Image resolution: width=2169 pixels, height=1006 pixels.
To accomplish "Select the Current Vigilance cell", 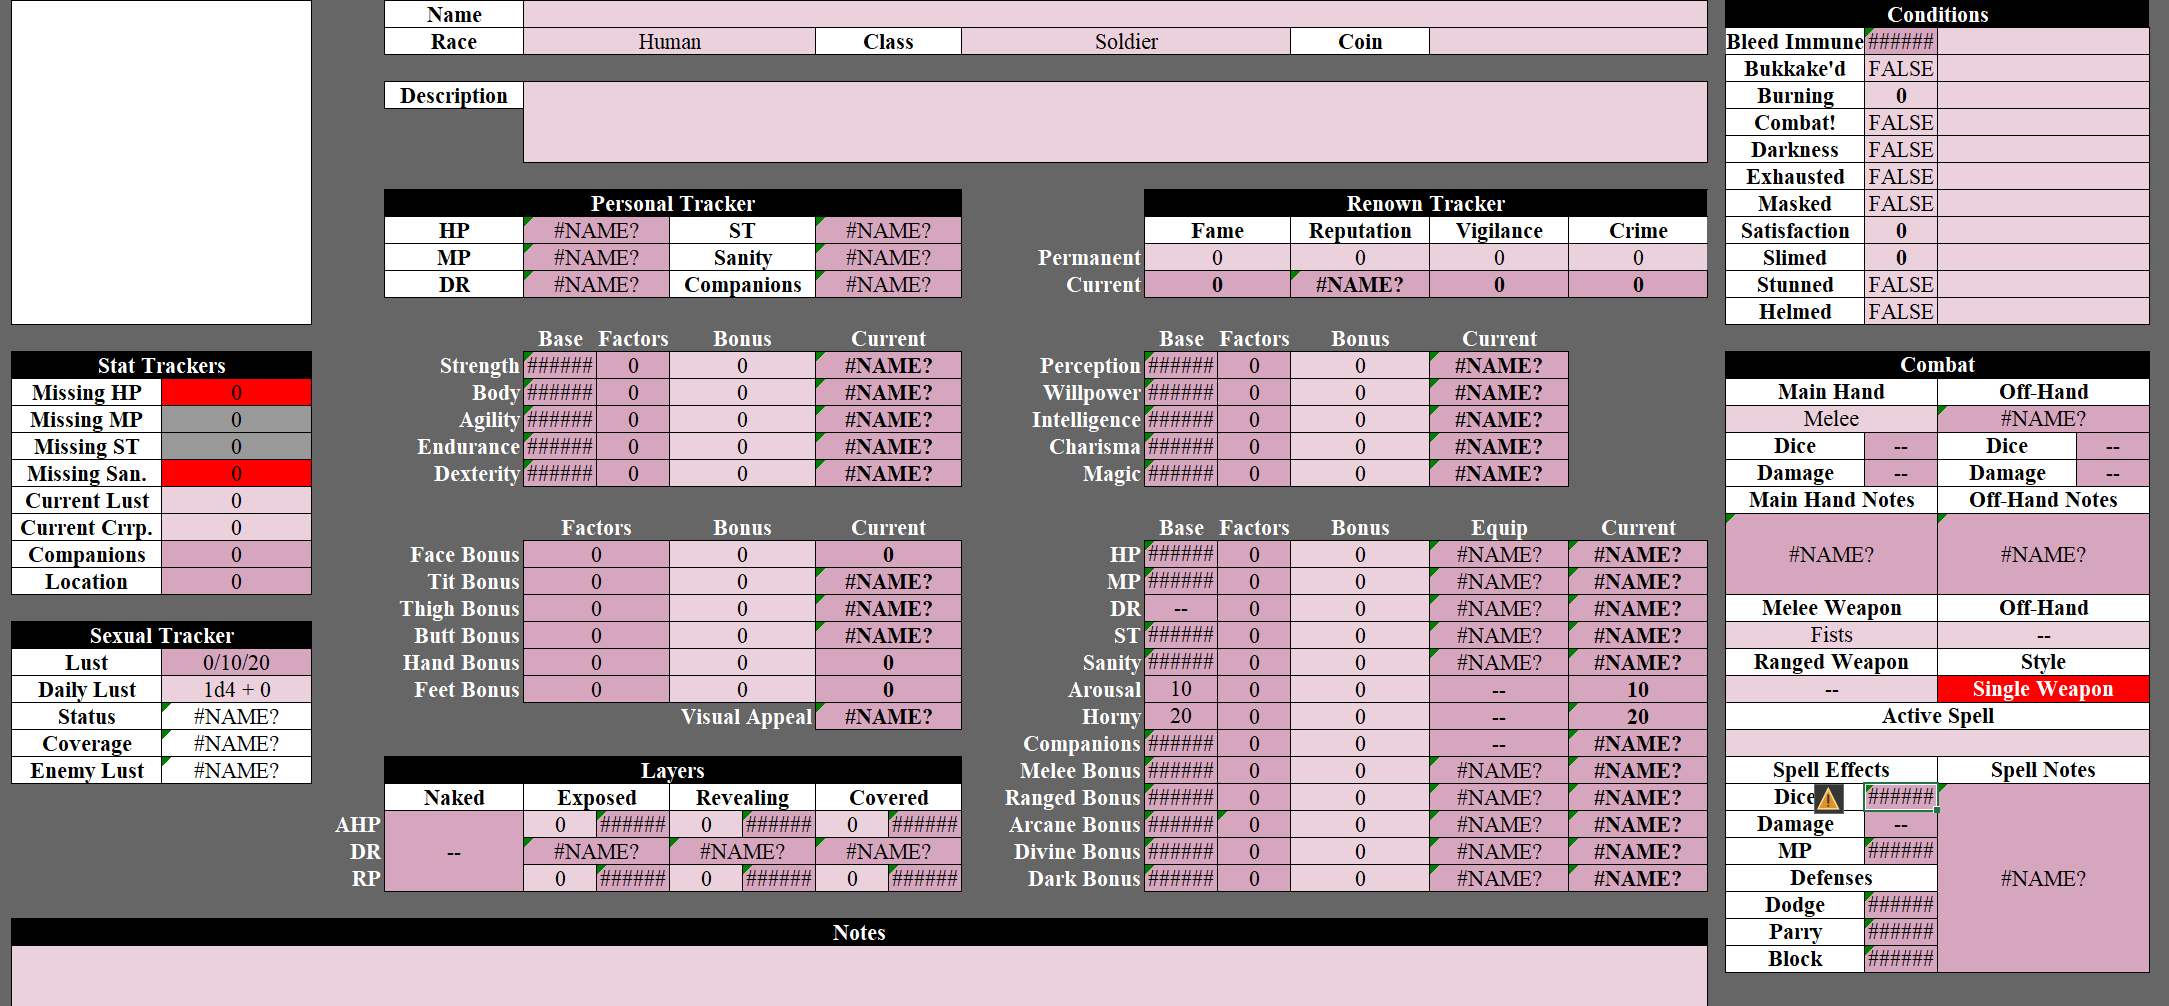I will tap(1499, 284).
